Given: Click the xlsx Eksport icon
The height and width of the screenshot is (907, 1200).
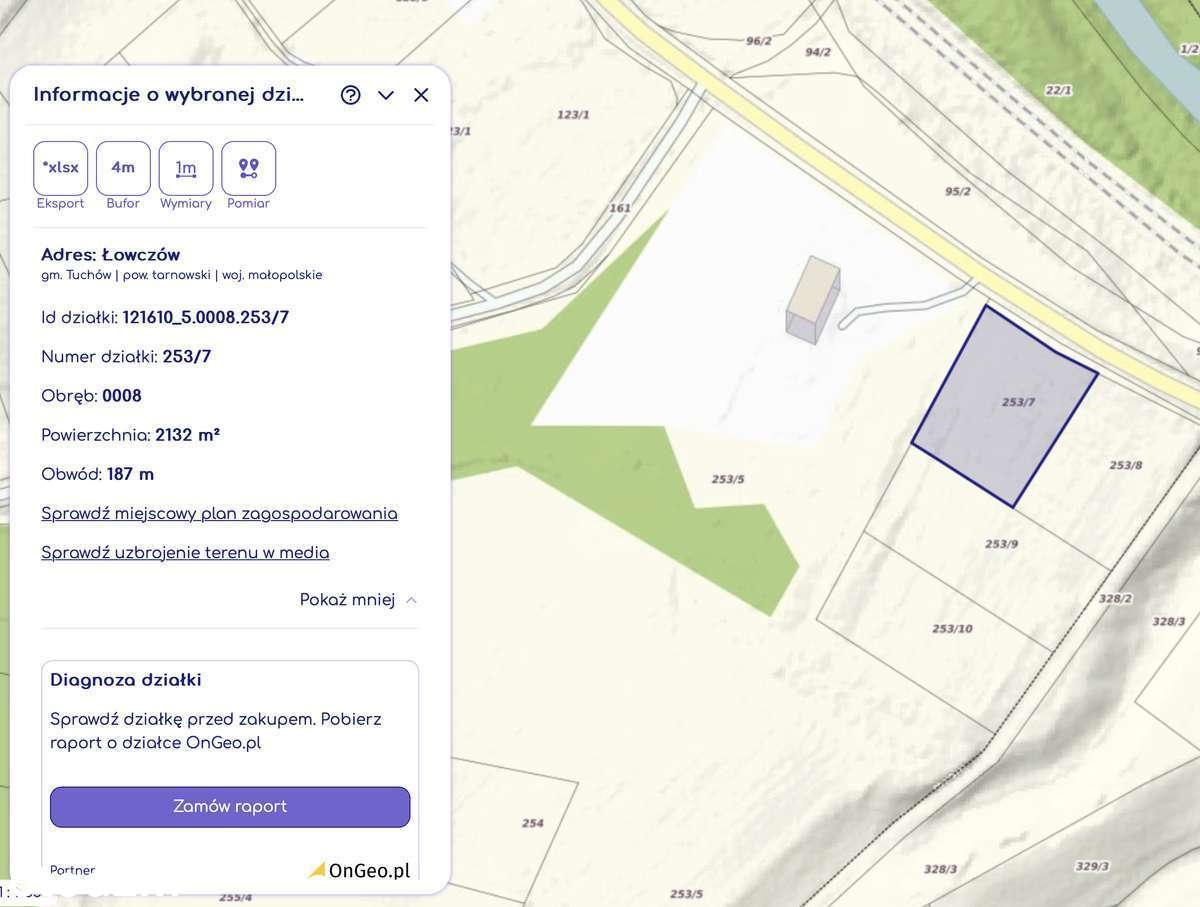Looking at the screenshot, I should click(x=60, y=168).
